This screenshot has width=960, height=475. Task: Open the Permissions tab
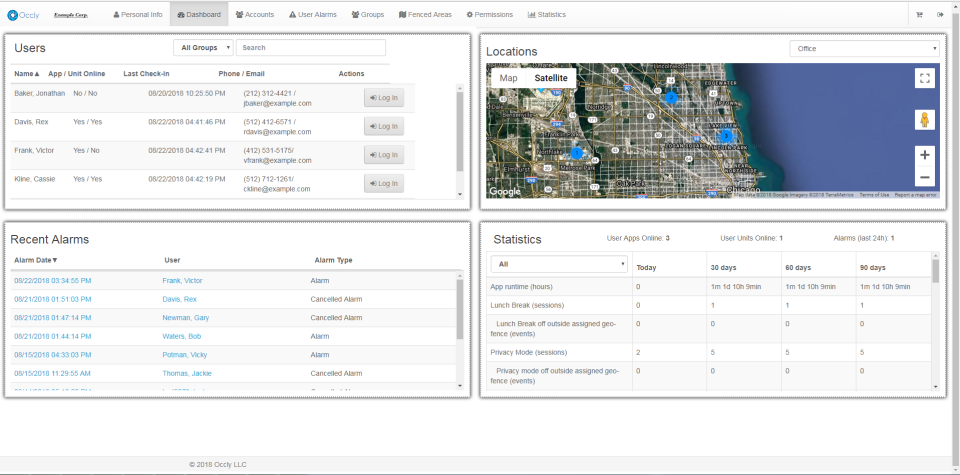pyautogui.click(x=489, y=15)
